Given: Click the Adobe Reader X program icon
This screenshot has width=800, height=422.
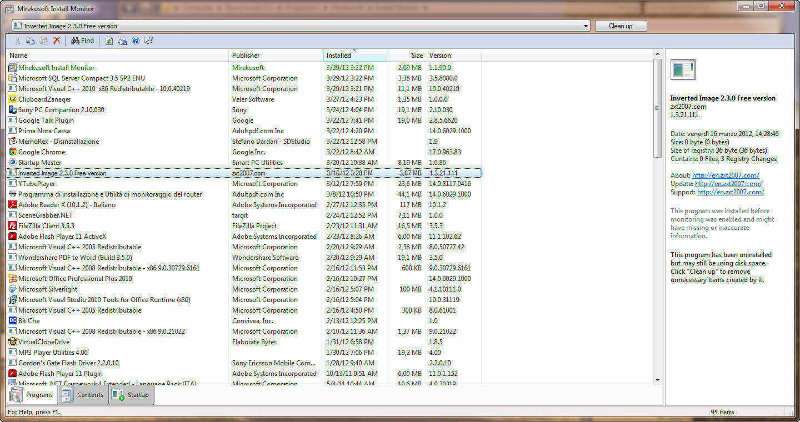Looking at the screenshot, I should (12, 205).
